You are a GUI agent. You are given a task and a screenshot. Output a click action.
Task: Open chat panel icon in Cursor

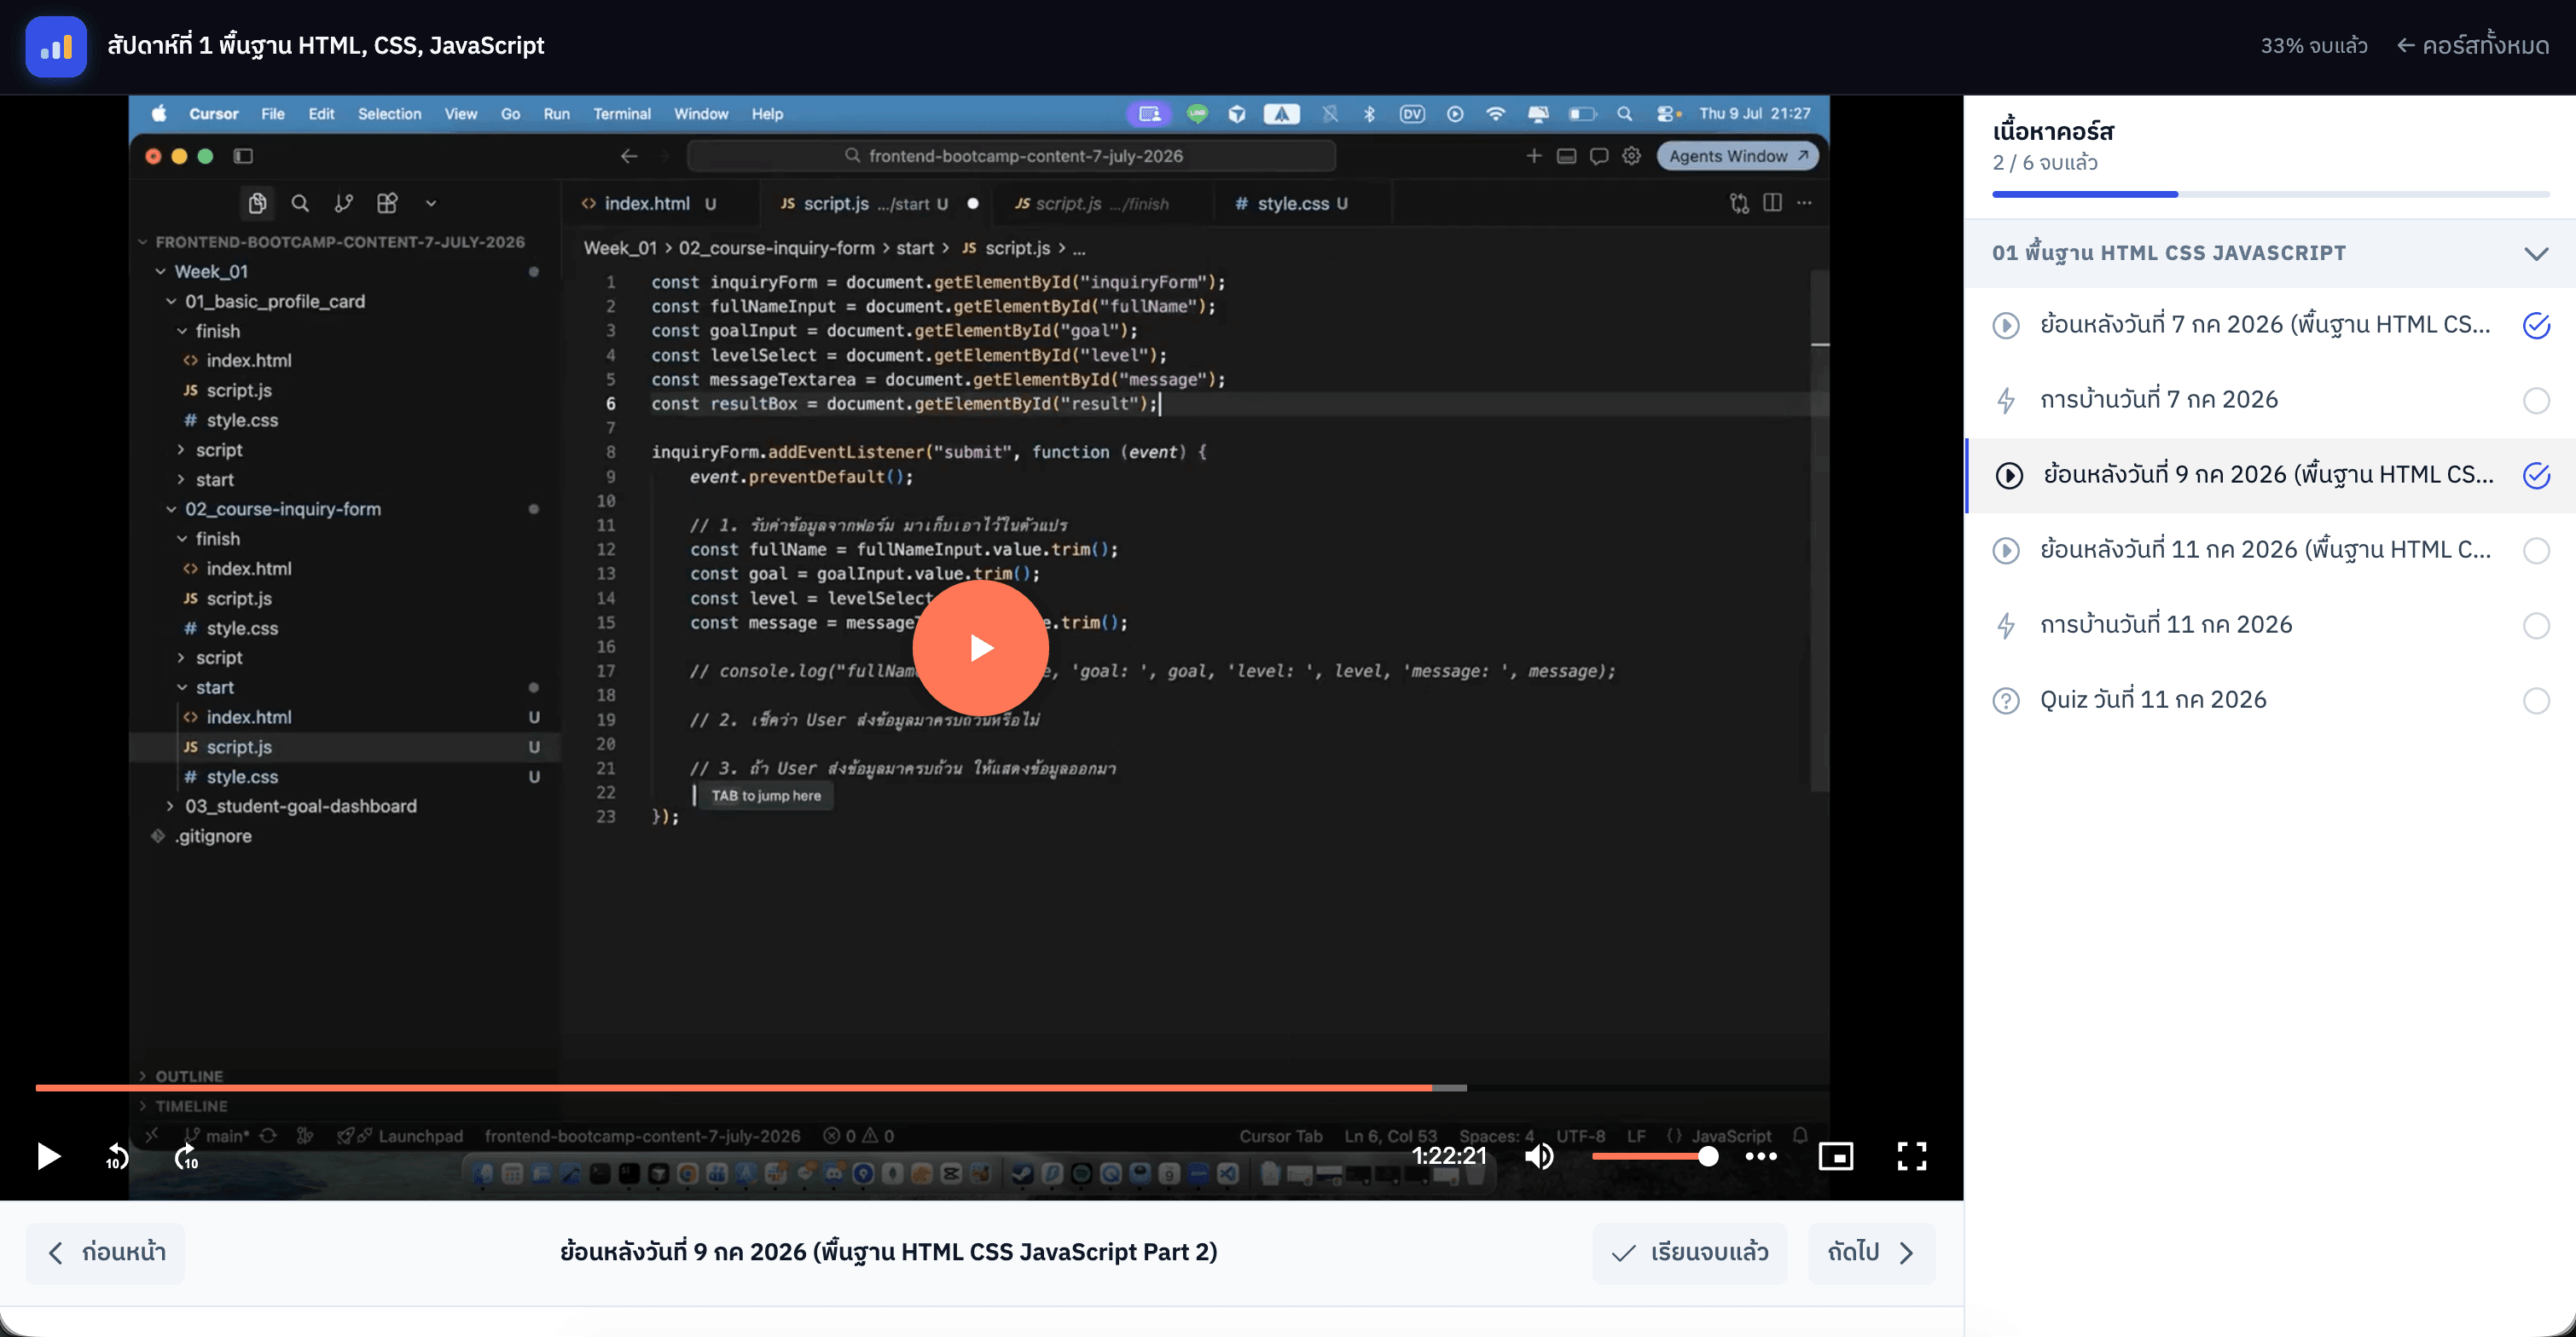coord(1599,156)
